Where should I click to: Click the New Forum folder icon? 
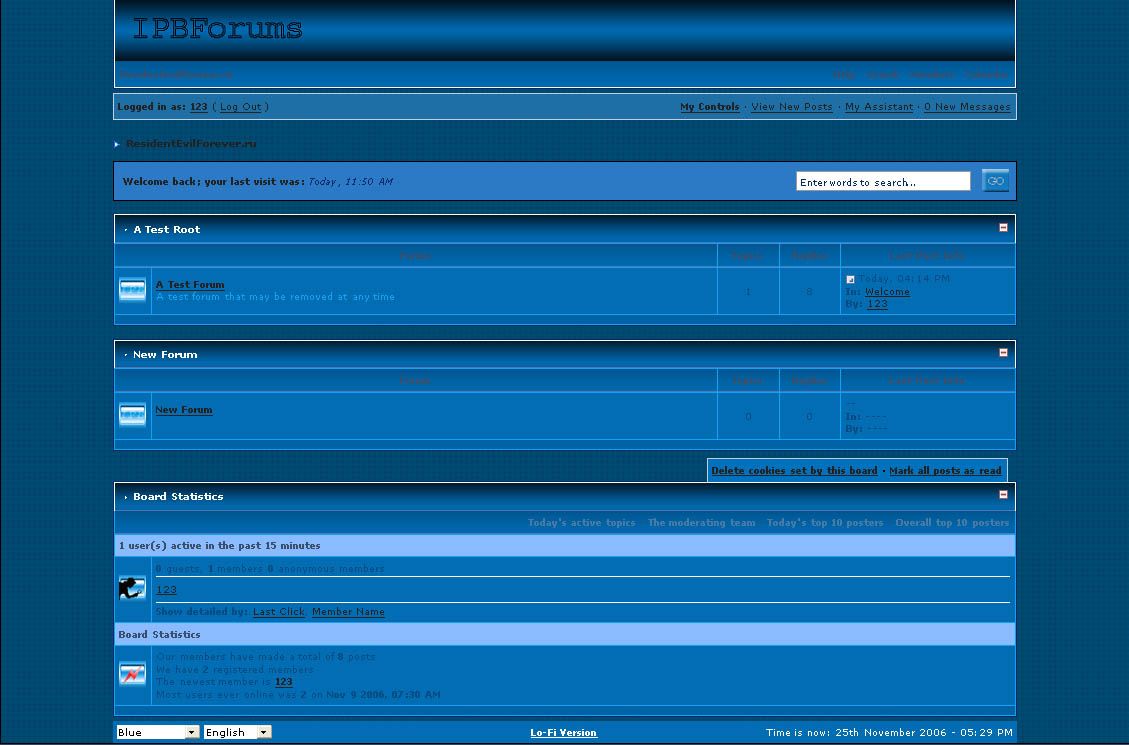pyautogui.click(x=132, y=415)
